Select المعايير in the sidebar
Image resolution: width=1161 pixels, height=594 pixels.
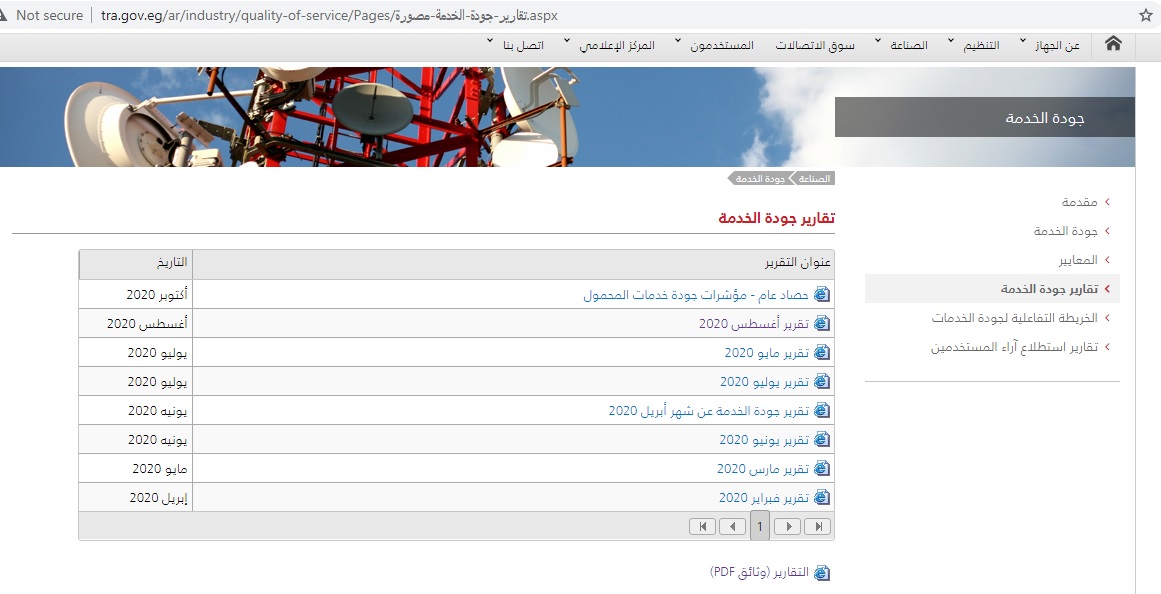pos(1078,260)
